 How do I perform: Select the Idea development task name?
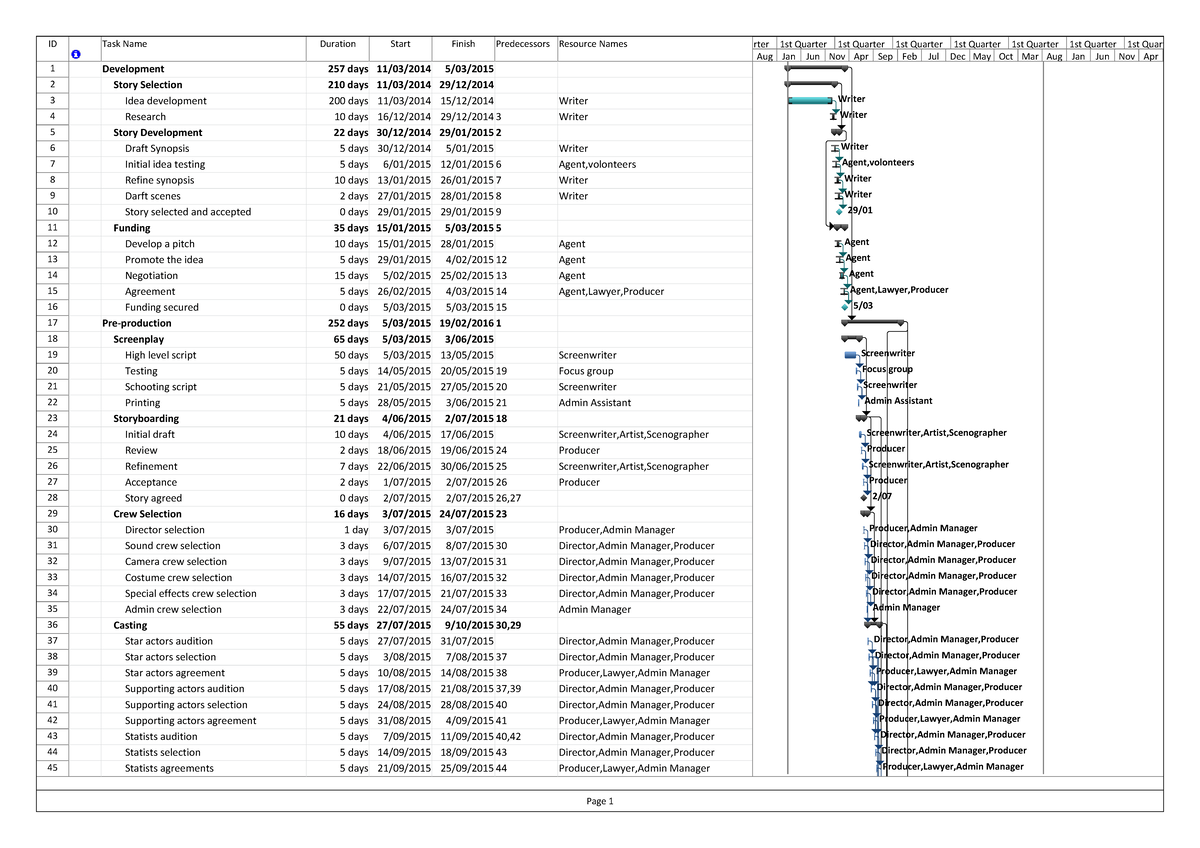coord(166,101)
